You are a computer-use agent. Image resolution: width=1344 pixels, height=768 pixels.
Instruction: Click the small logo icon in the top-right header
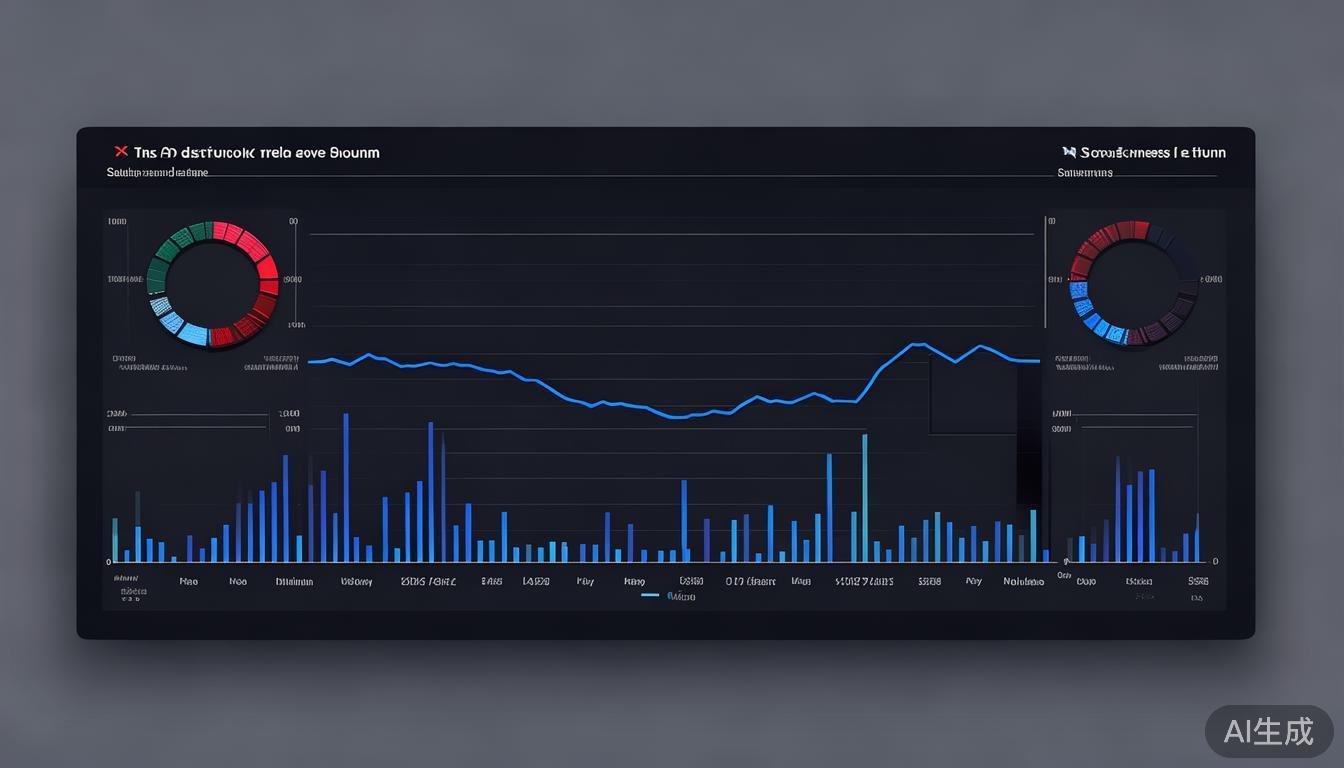[x=1069, y=152]
